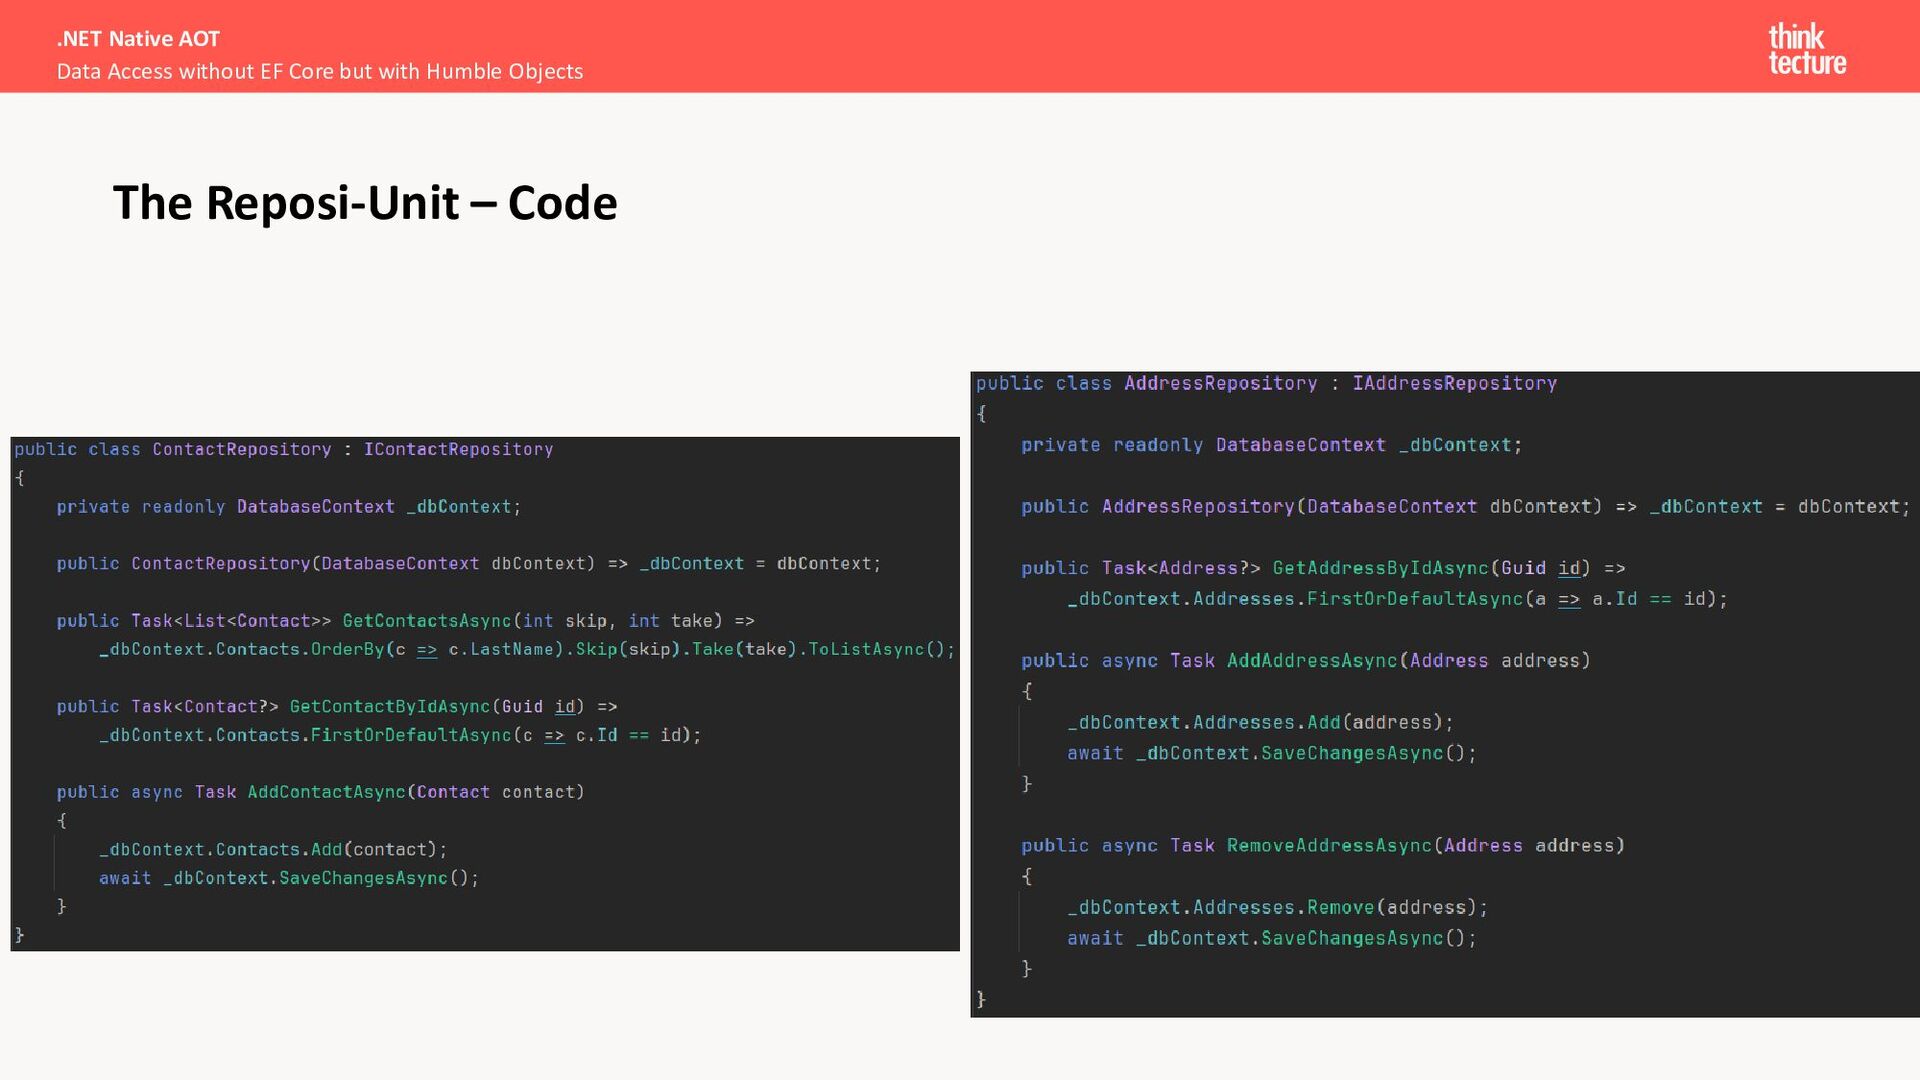Click the GetContactsAsync method signature

(x=406, y=621)
